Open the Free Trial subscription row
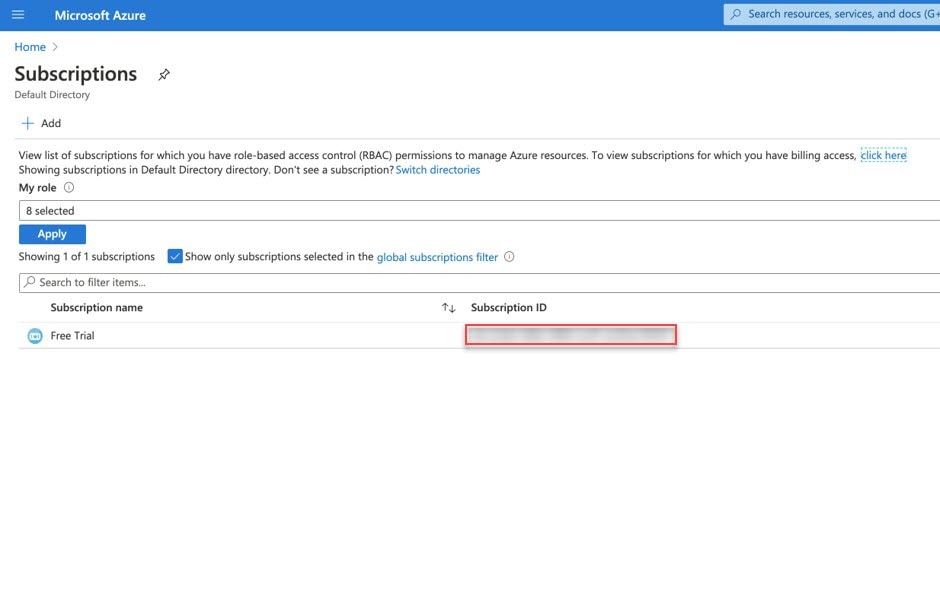The width and height of the screenshot is (940, 605). 479,336
